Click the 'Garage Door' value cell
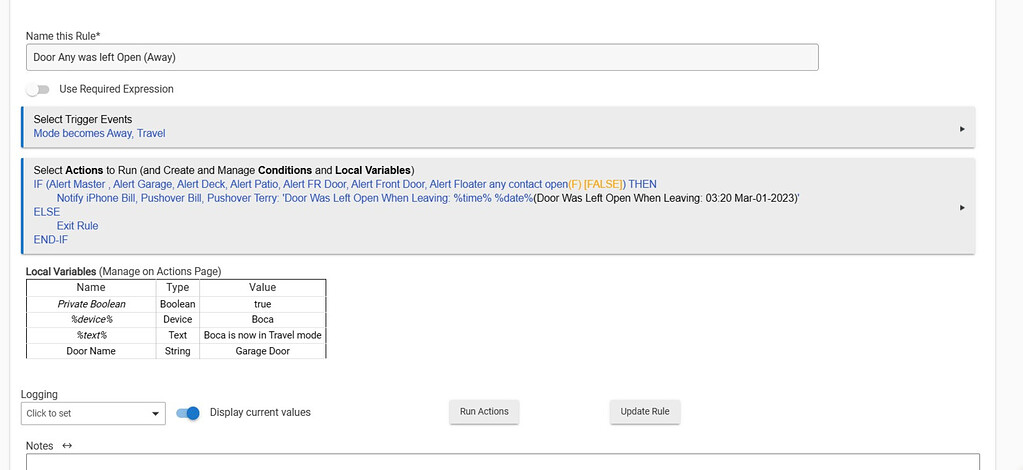The width and height of the screenshot is (1023, 470). pyautogui.click(x=262, y=351)
